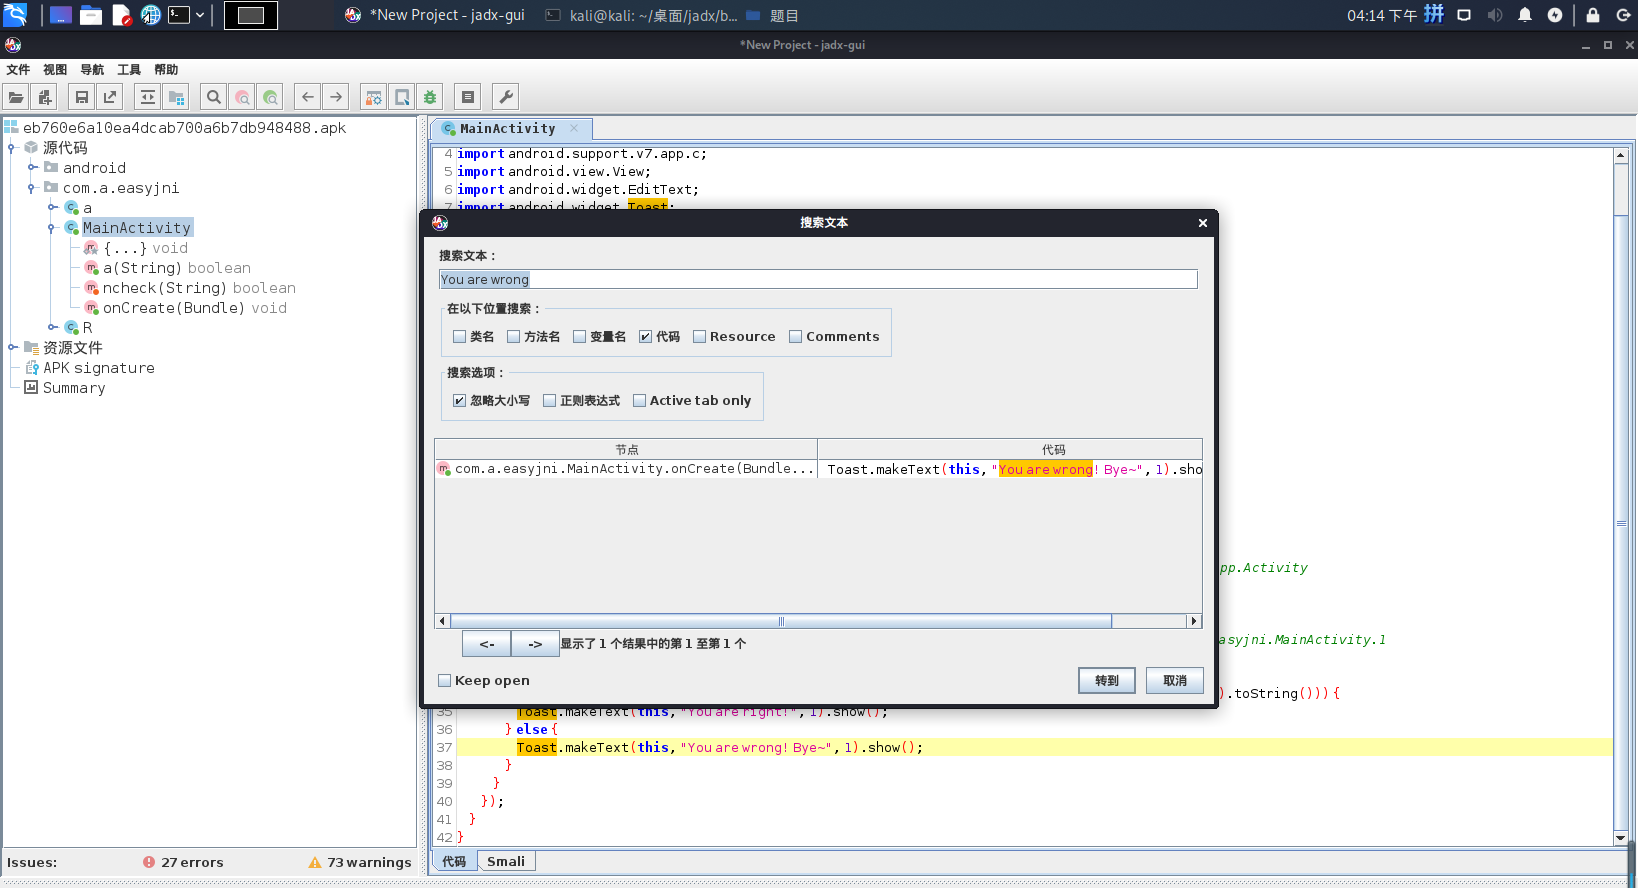Expand the 资源文件 tree node
The width and height of the screenshot is (1638, 888).
coord(11,348)
